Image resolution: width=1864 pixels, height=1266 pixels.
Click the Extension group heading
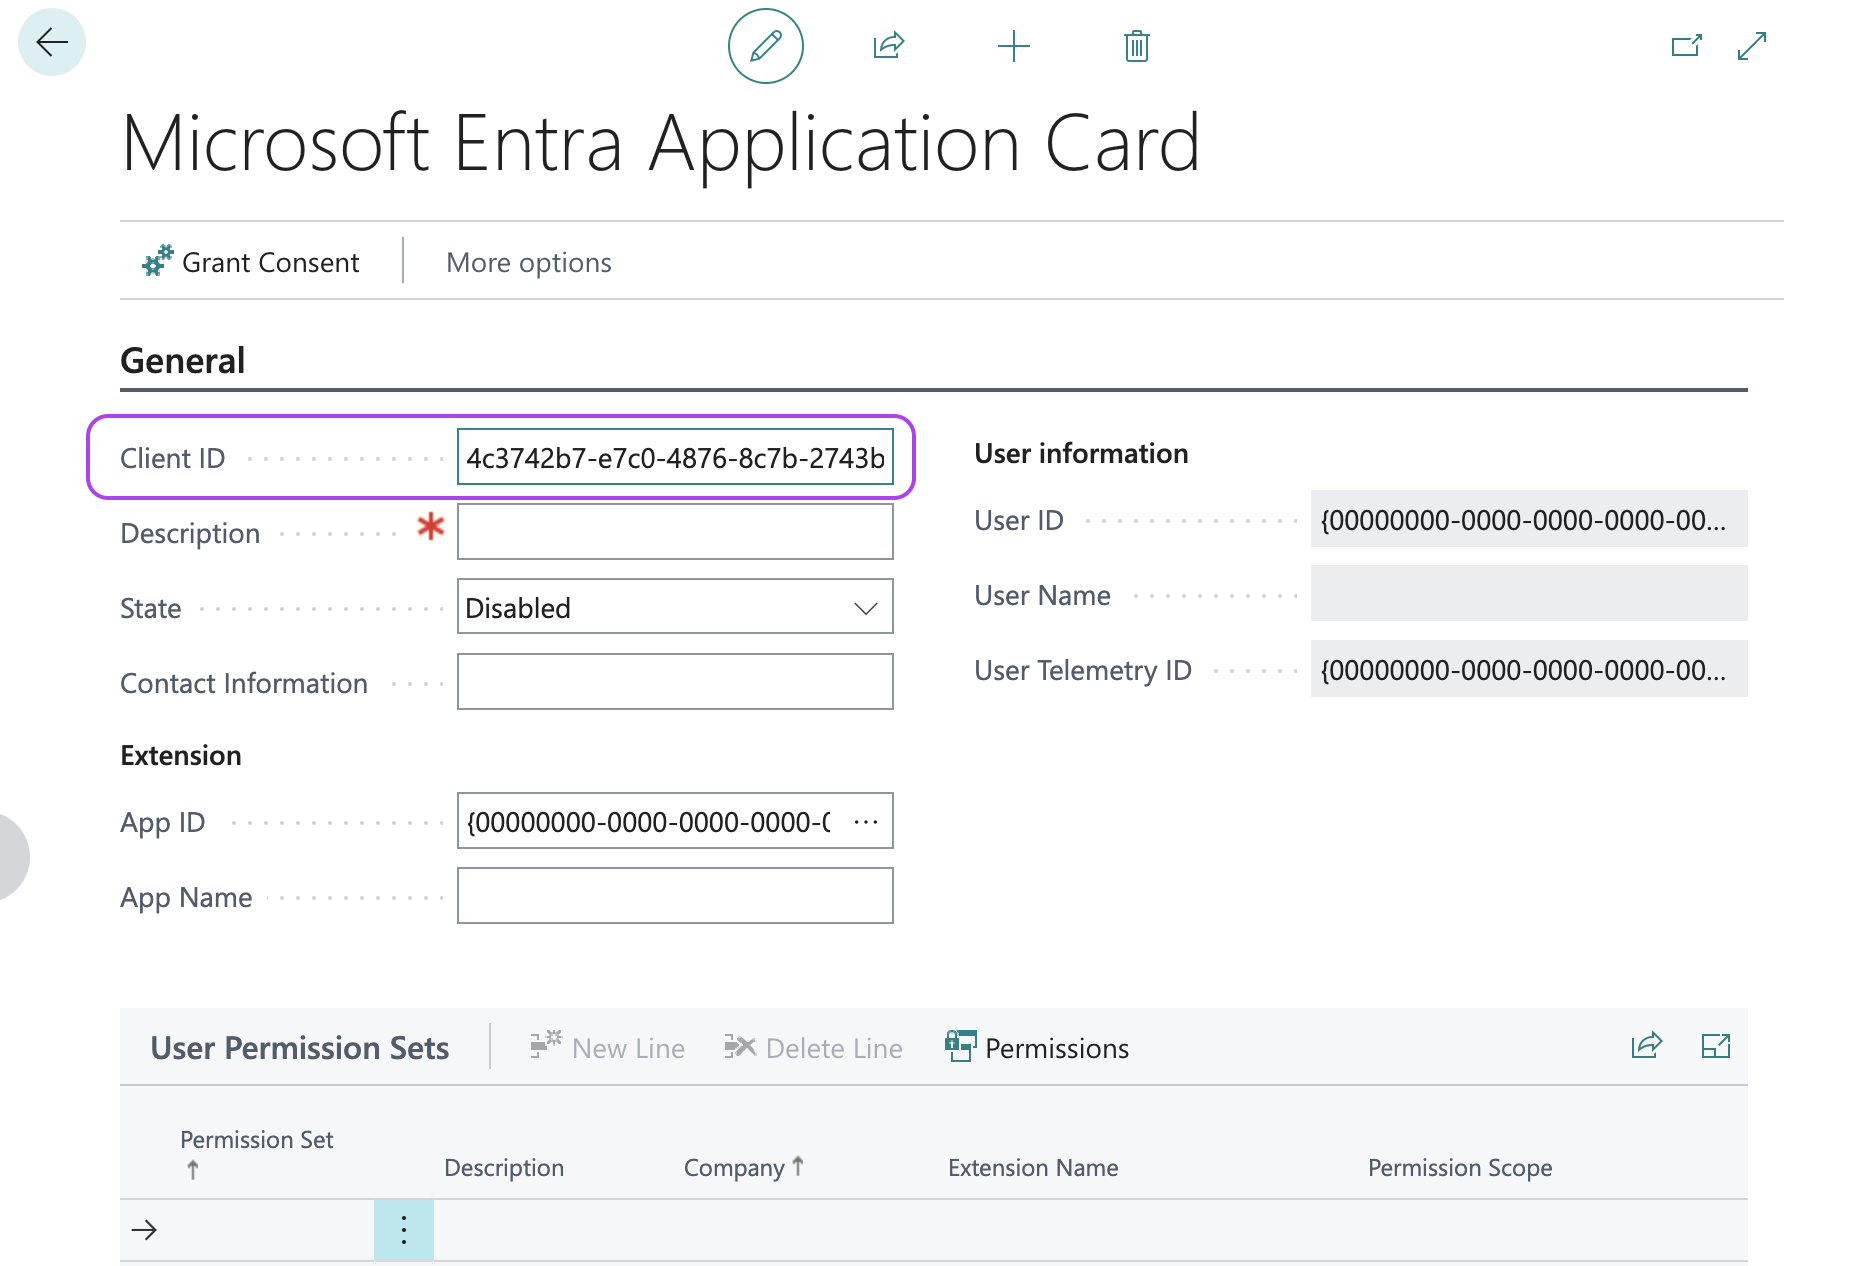point(181,755)
